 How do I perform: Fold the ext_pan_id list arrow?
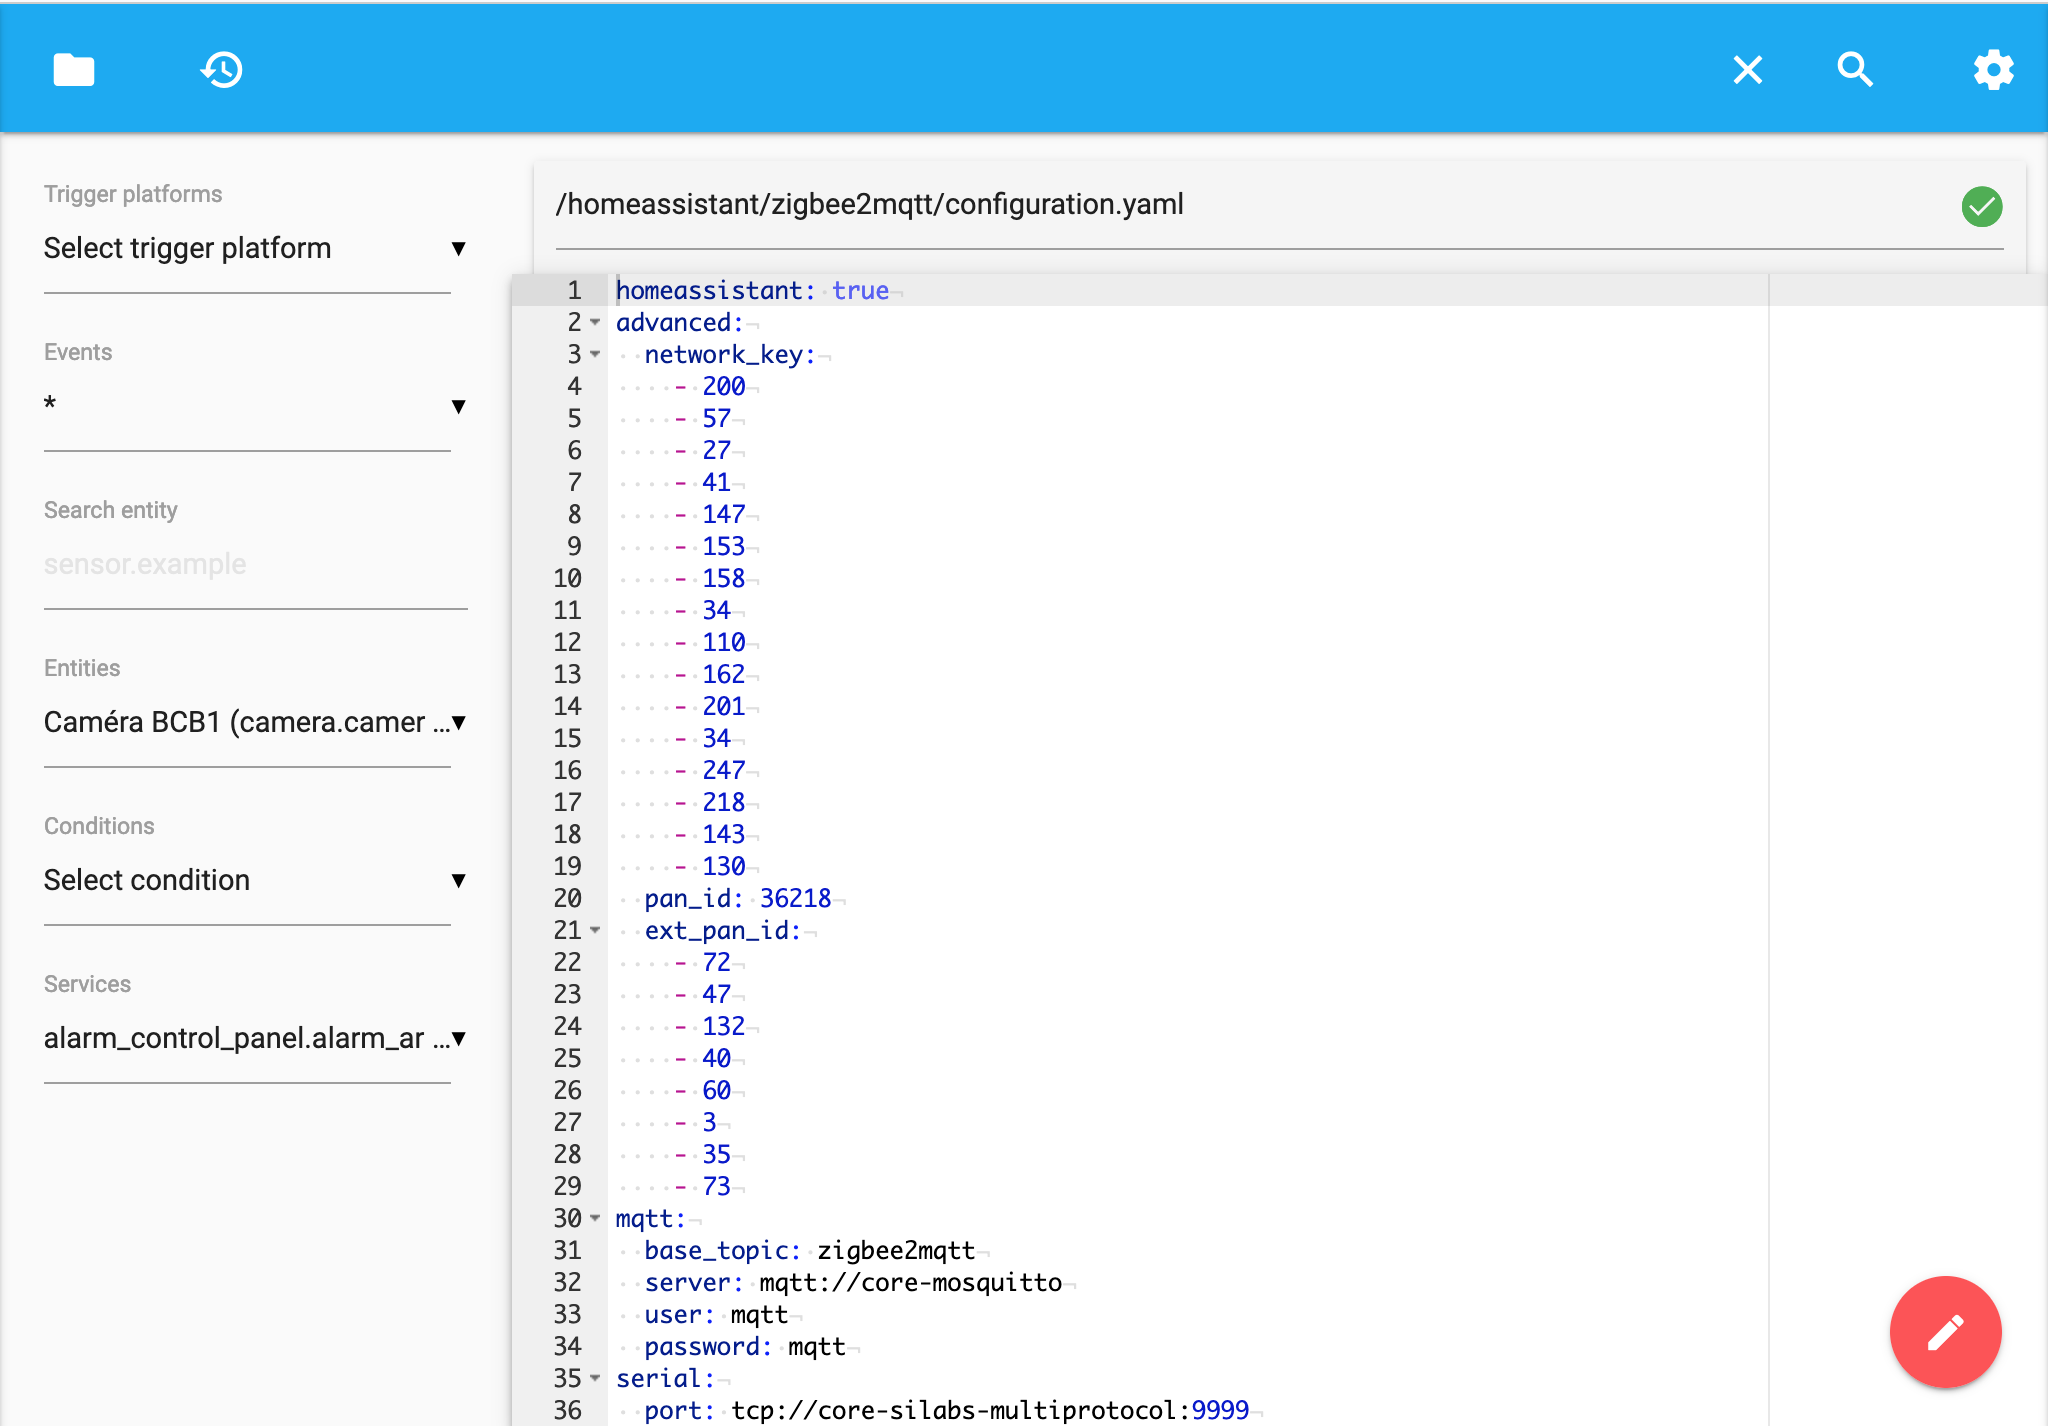(595, 930)
